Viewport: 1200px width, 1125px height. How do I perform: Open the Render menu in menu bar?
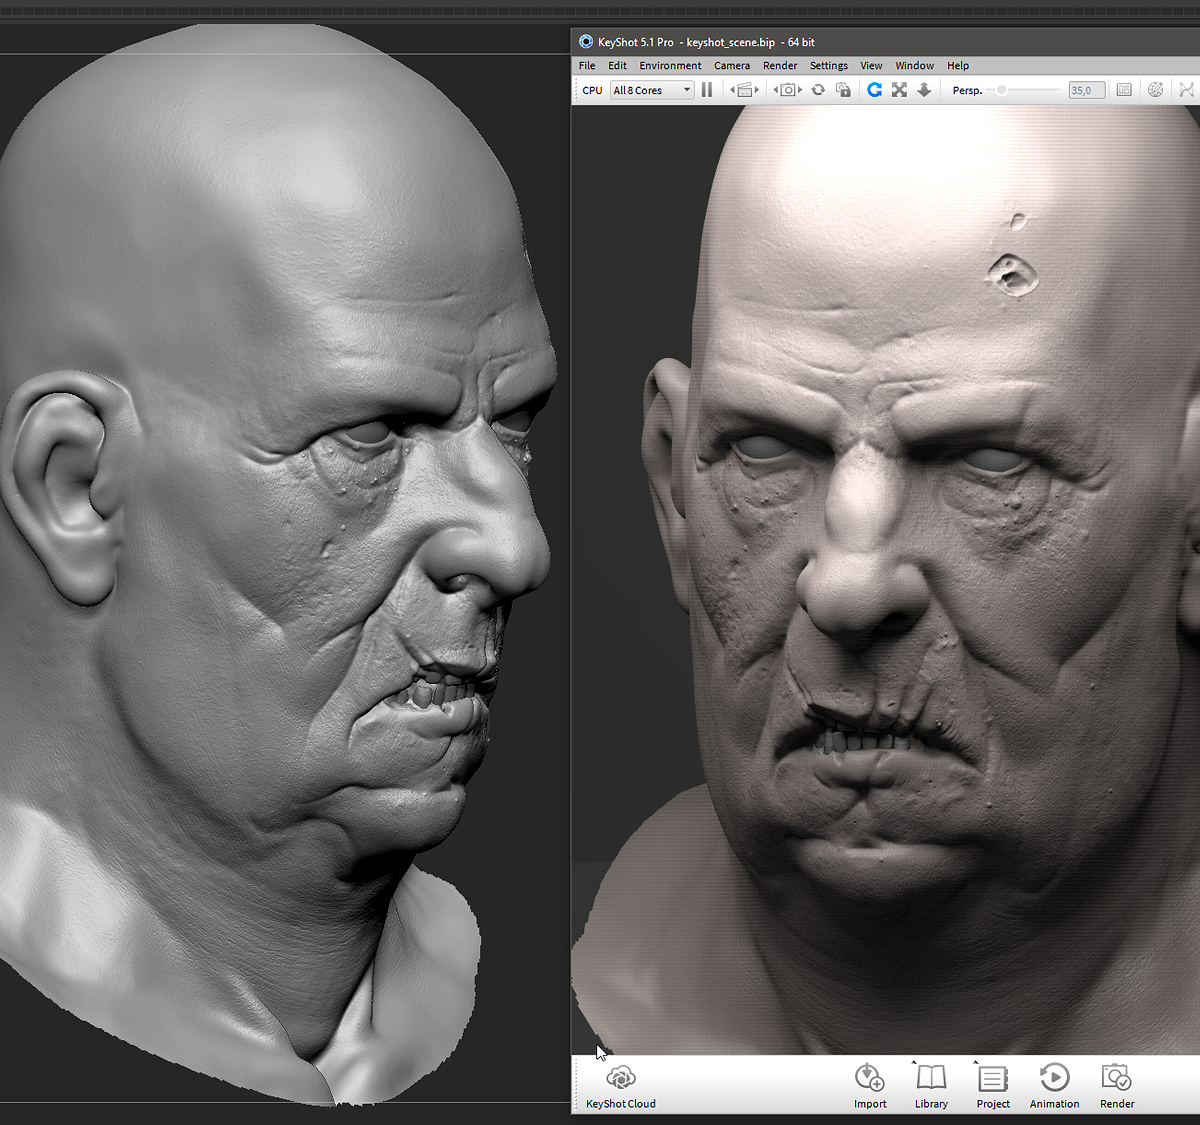(780, 66)
